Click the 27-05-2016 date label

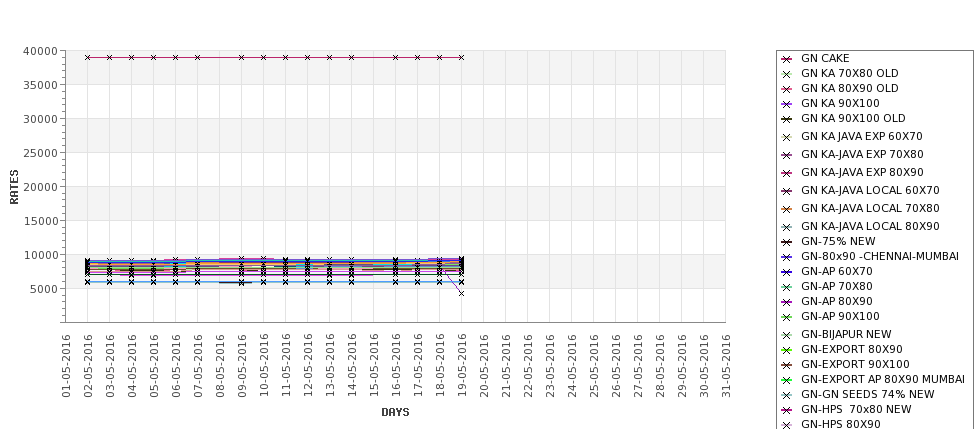(x=637, y=366)
